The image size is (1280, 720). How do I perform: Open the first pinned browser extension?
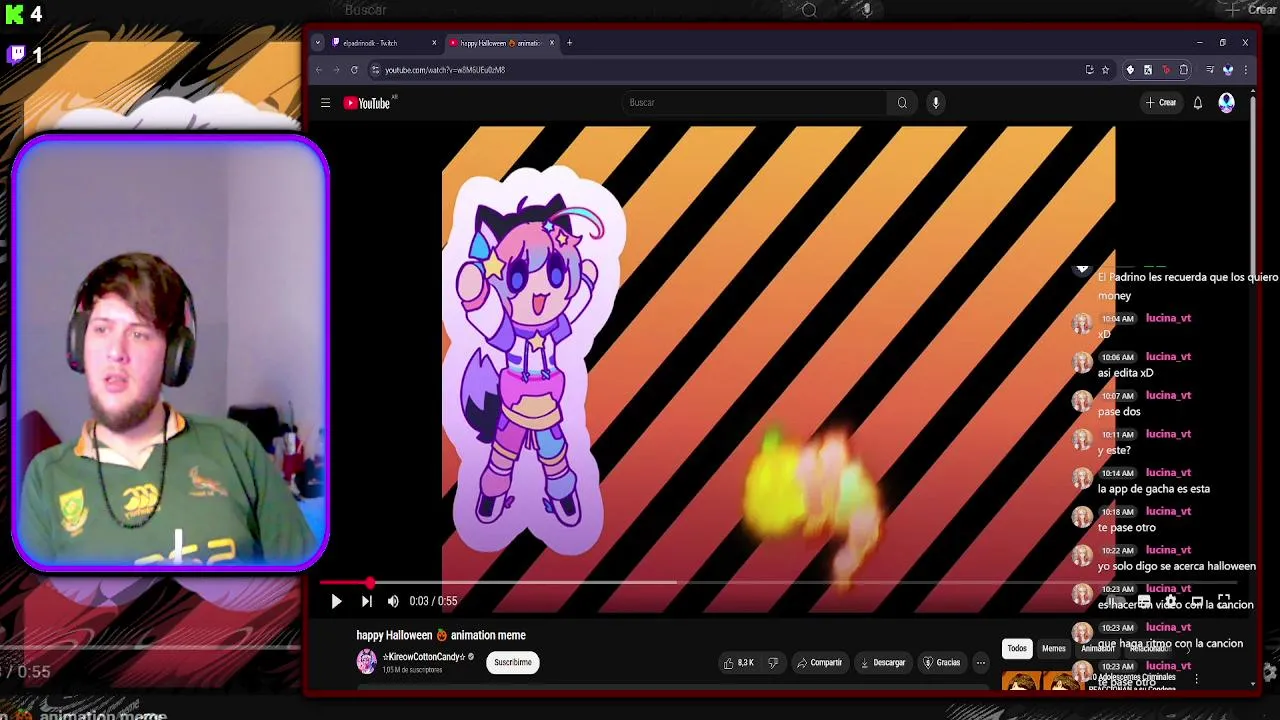click(1130, 70)
